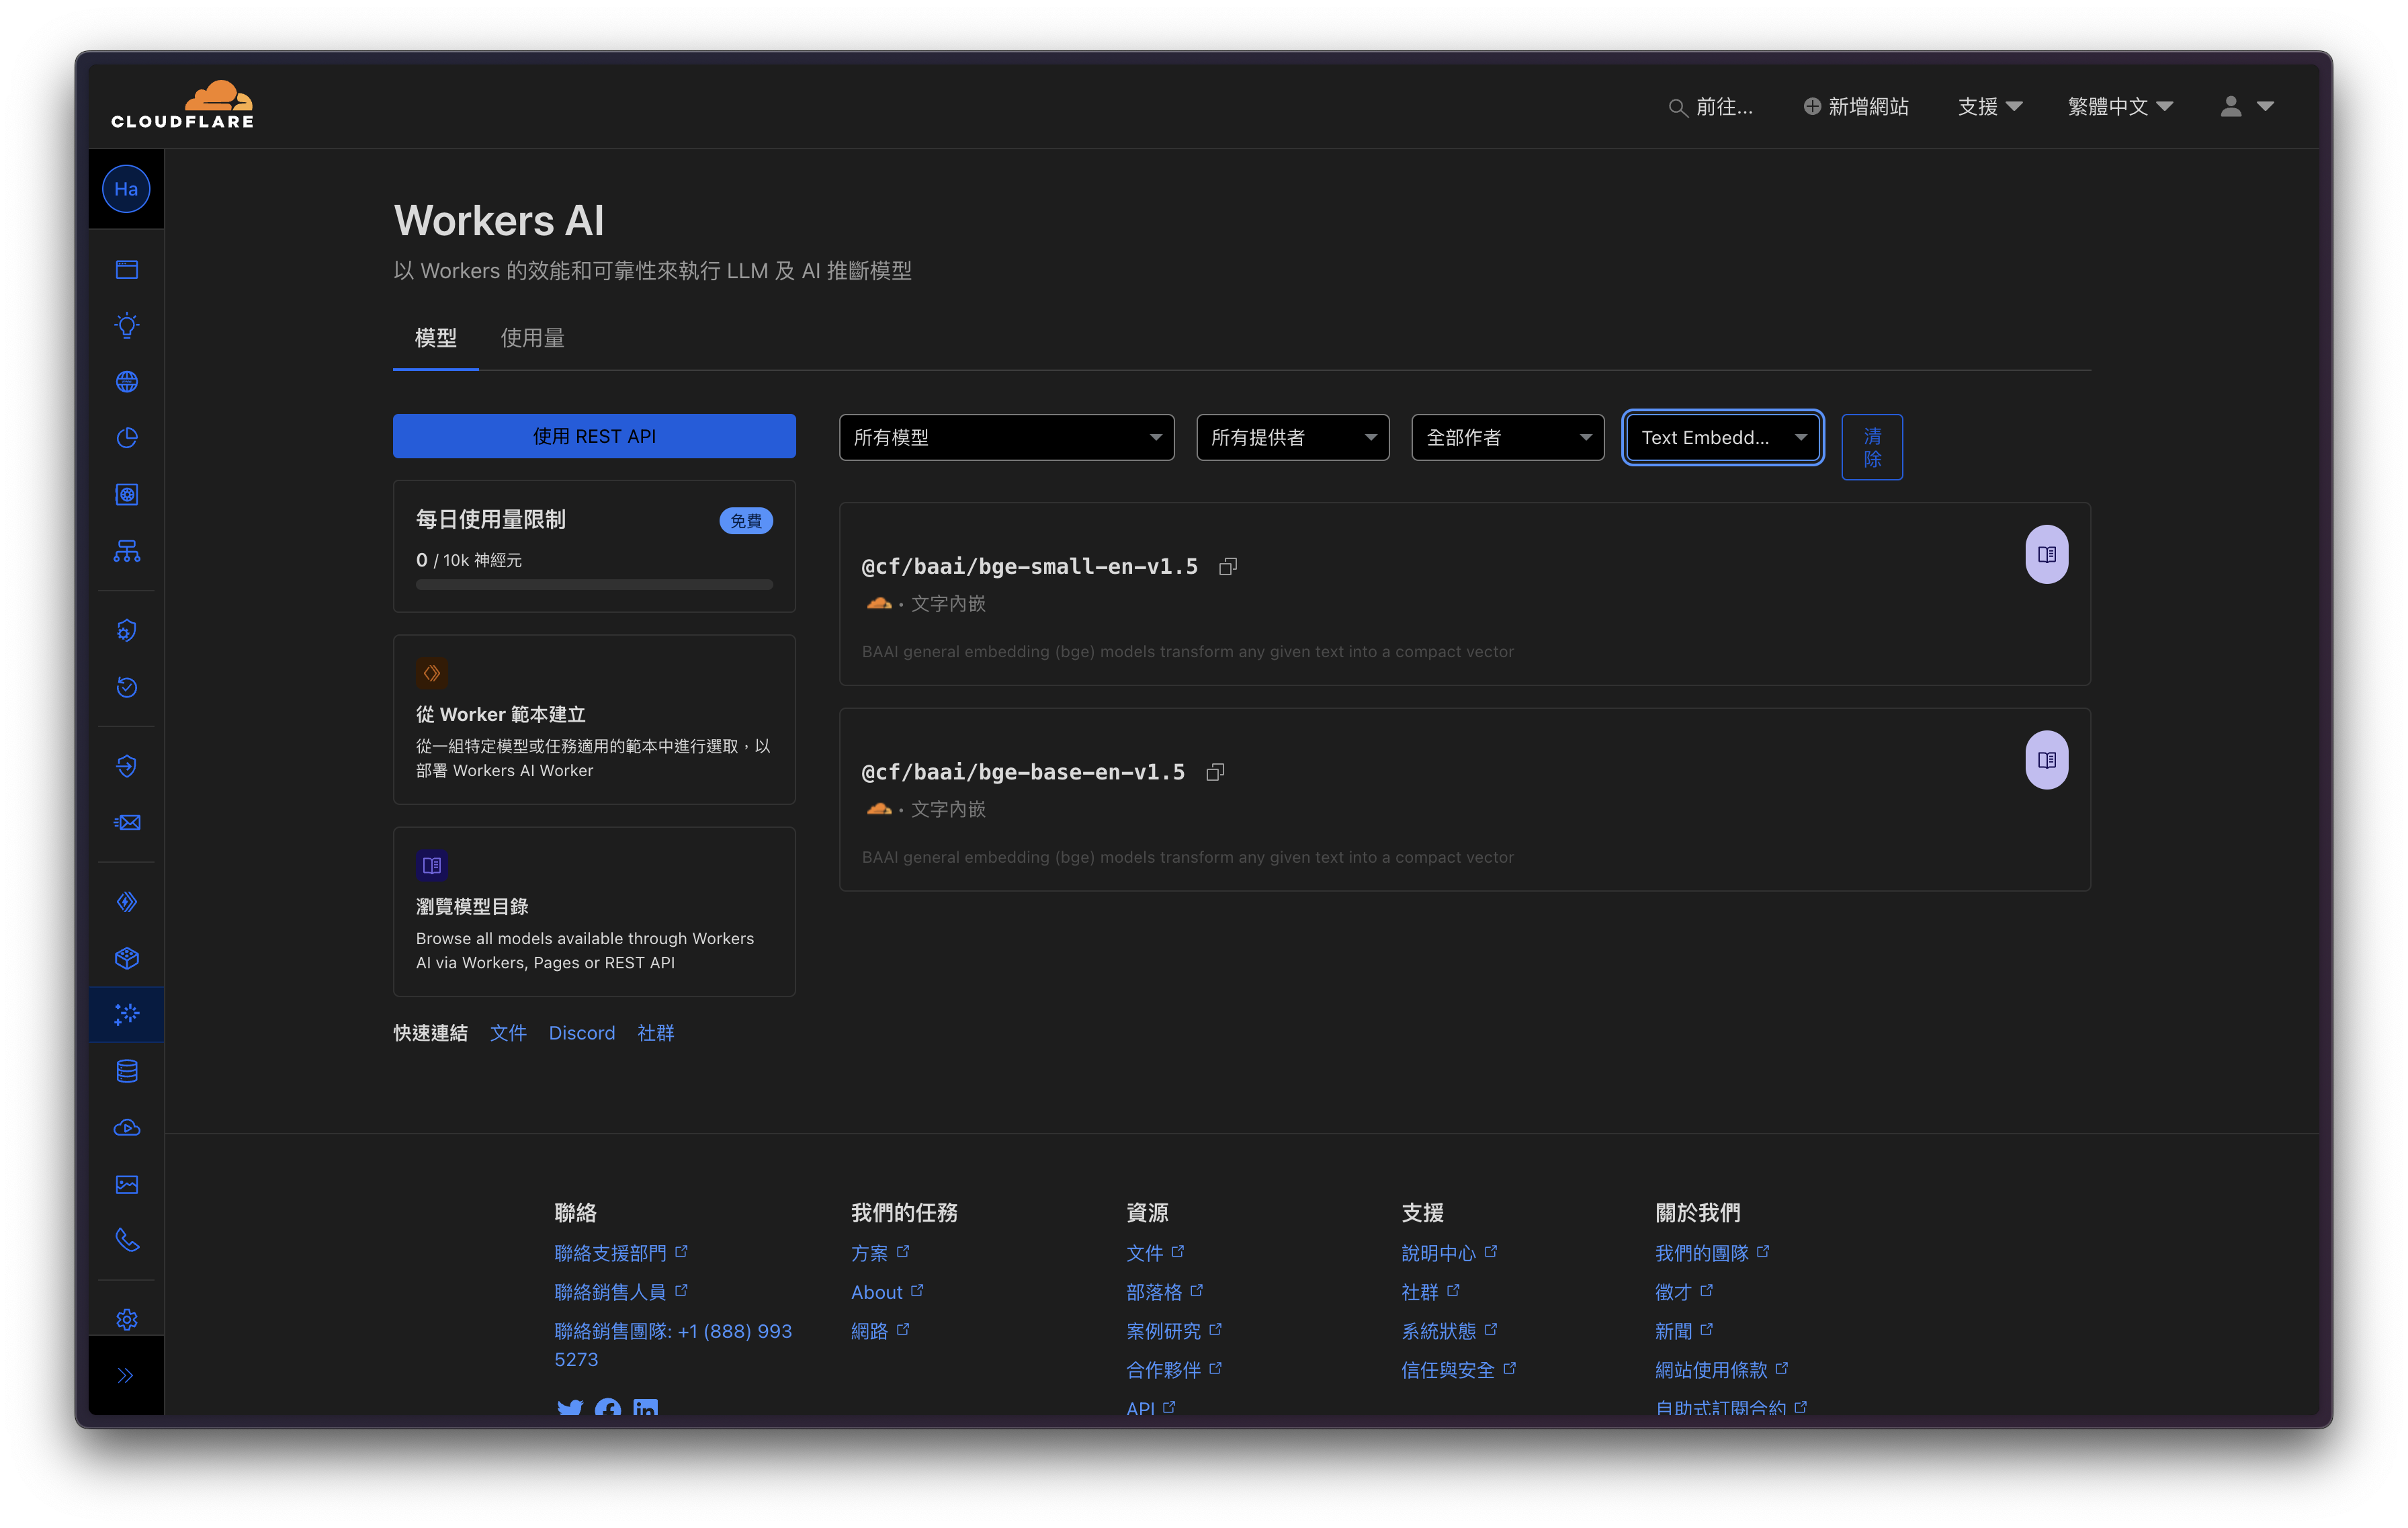The width and height of the screenshot is (2408, 1528).
Task: Open the 所有提供者 filter dropdown
Action: click(x=1292, y=437)
